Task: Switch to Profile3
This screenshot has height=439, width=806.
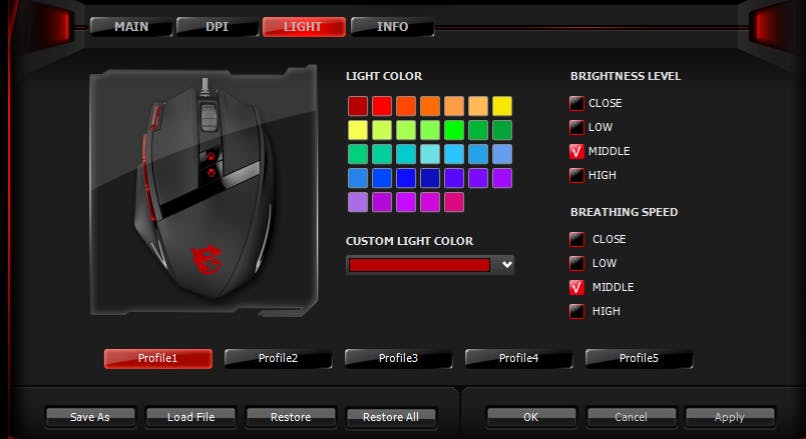Action: click(398, 358)
